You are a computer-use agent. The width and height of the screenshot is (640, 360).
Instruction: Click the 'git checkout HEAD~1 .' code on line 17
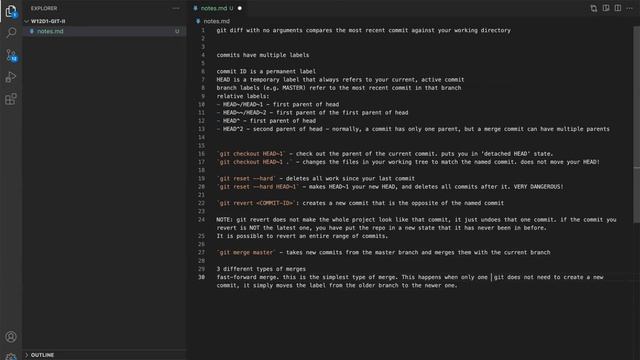click(254, 162)
